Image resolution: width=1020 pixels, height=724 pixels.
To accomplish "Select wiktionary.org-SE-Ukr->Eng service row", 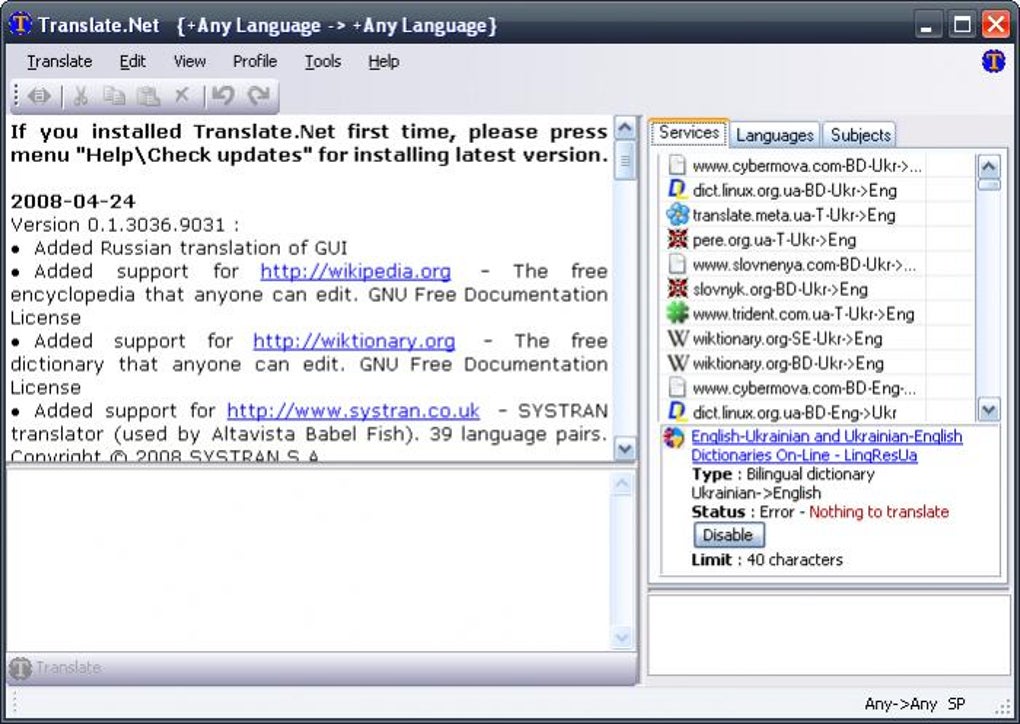I will pyautogui.click(x=818, y=339).
